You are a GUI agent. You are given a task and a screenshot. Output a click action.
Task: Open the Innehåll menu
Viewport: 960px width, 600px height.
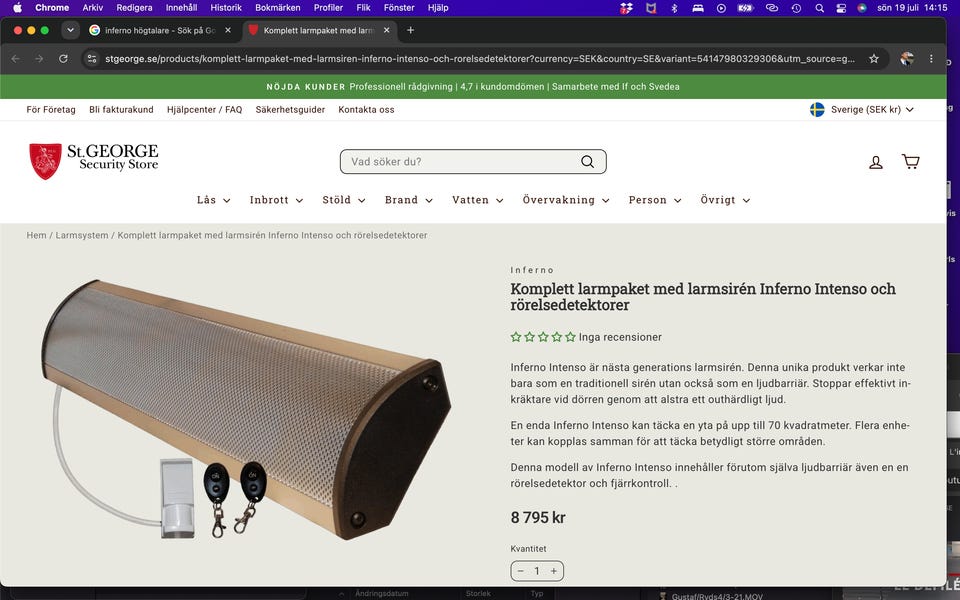tap(181, 8)
